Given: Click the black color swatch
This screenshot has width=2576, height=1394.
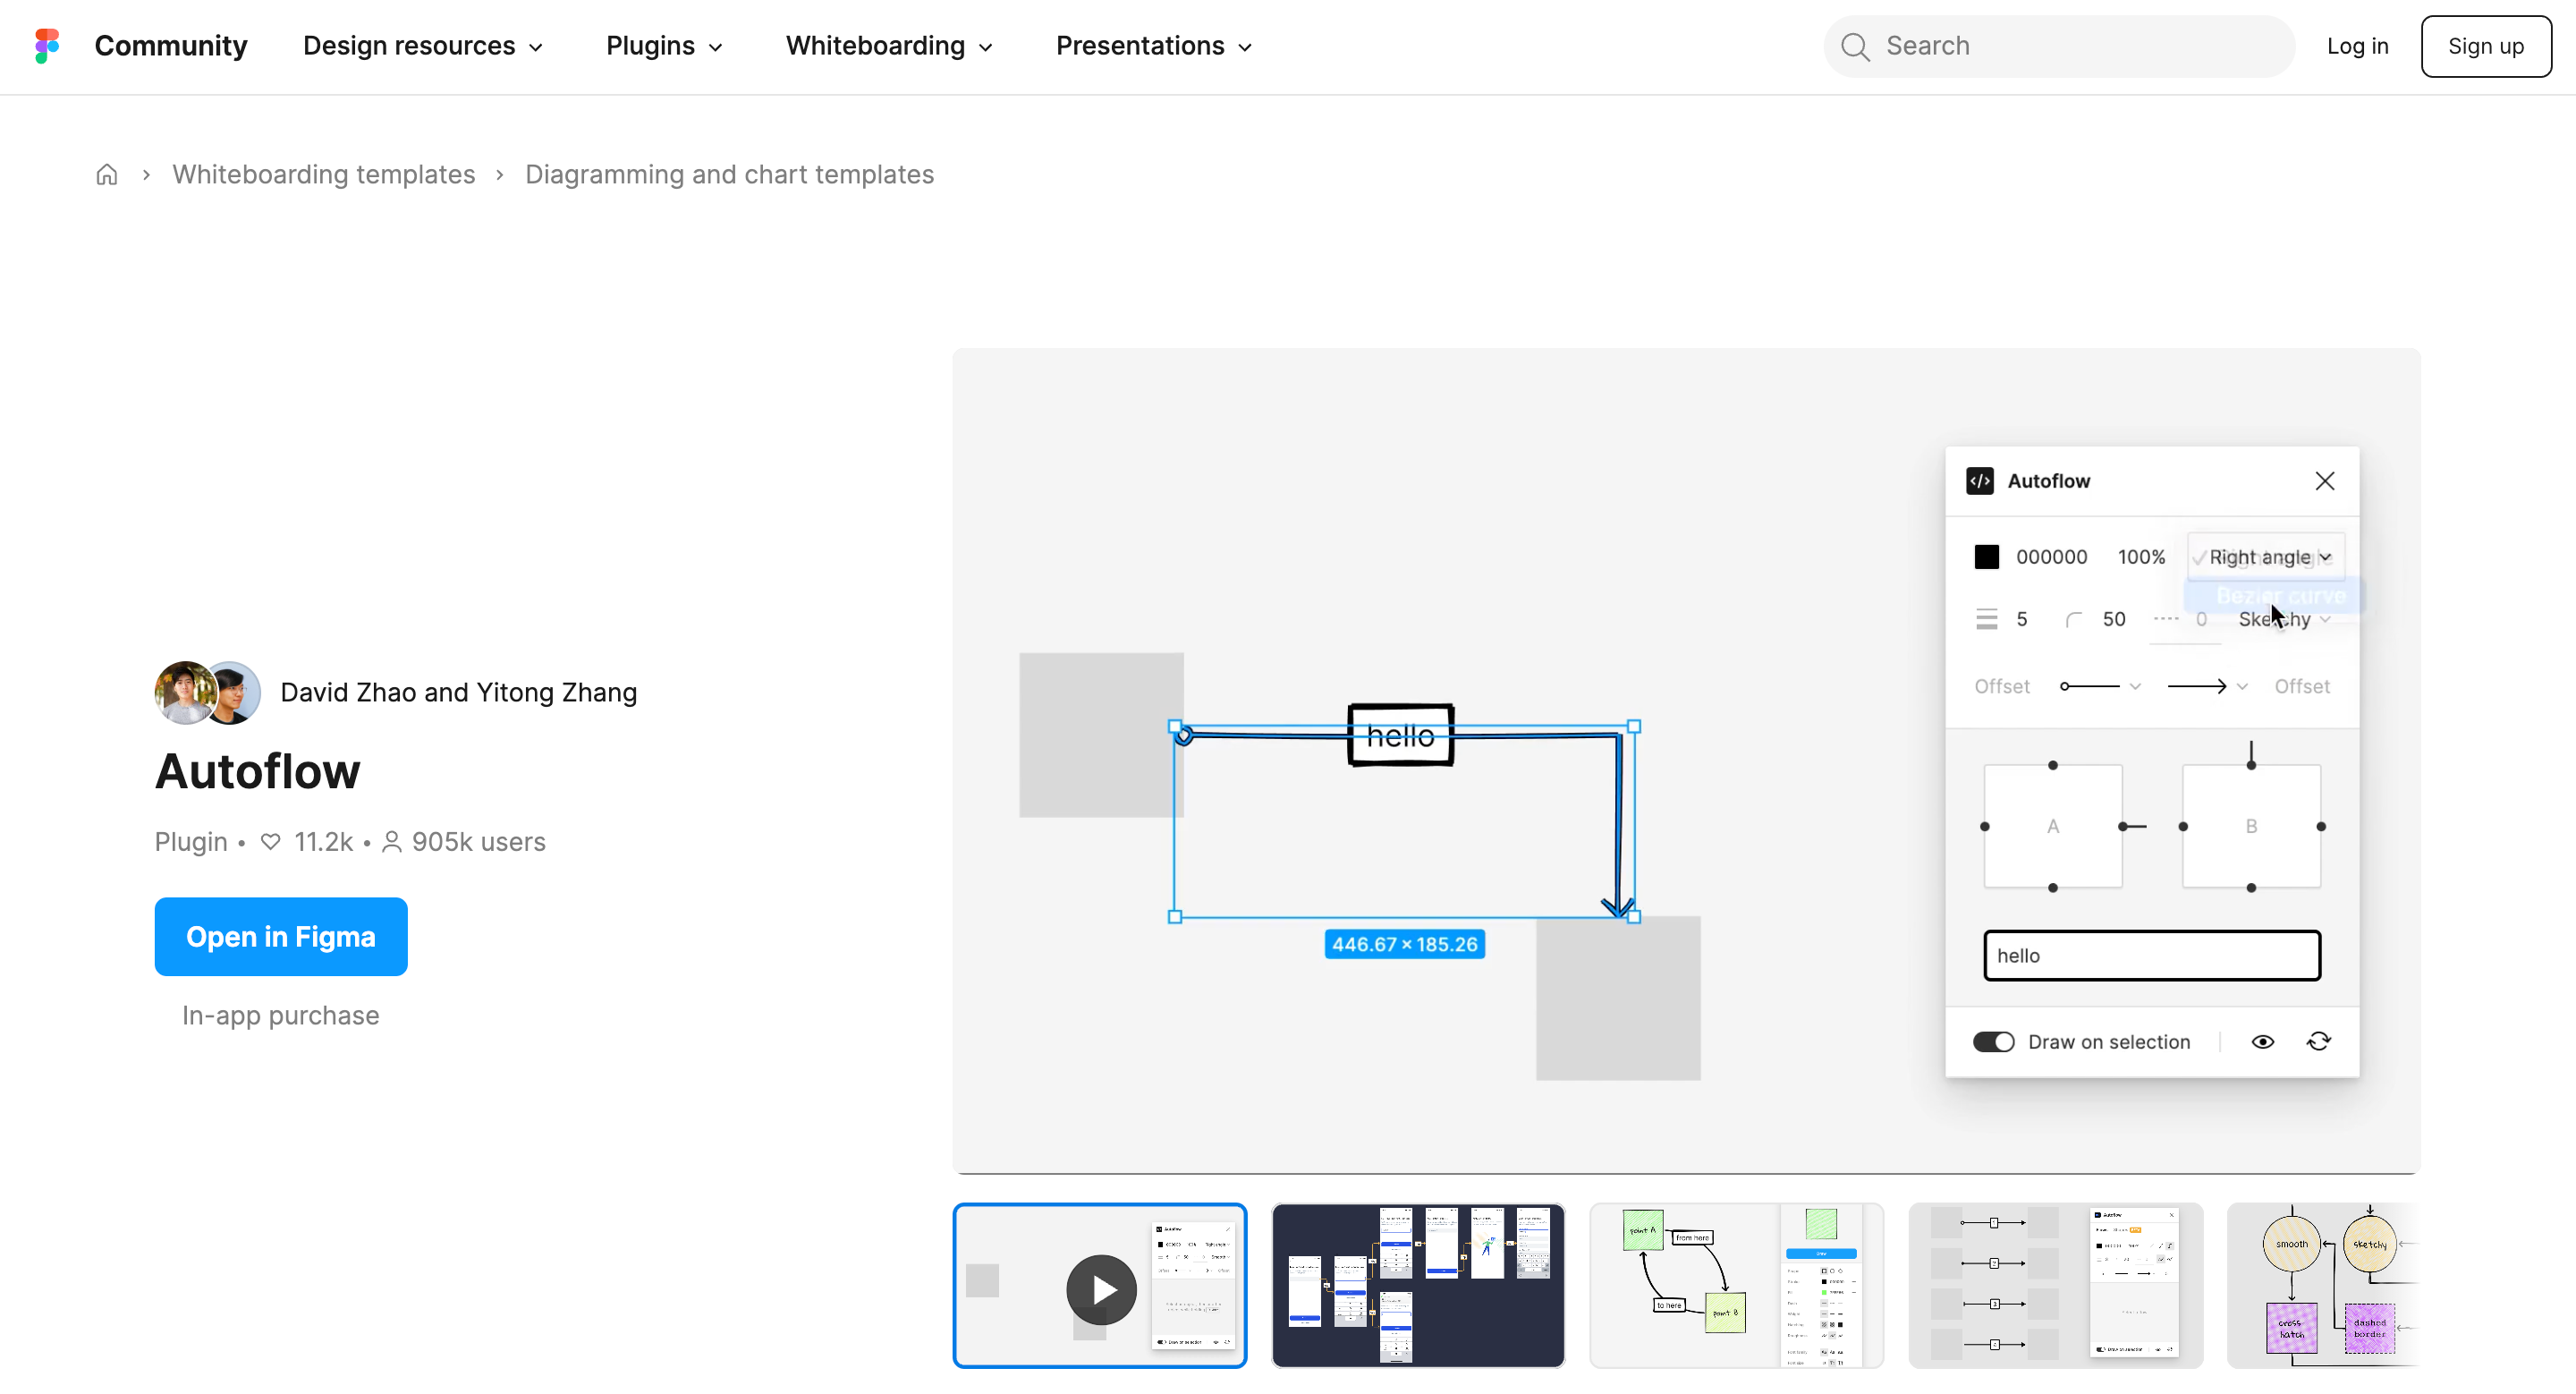Looking at the screenshot, I should click(x=1986, y=557).
